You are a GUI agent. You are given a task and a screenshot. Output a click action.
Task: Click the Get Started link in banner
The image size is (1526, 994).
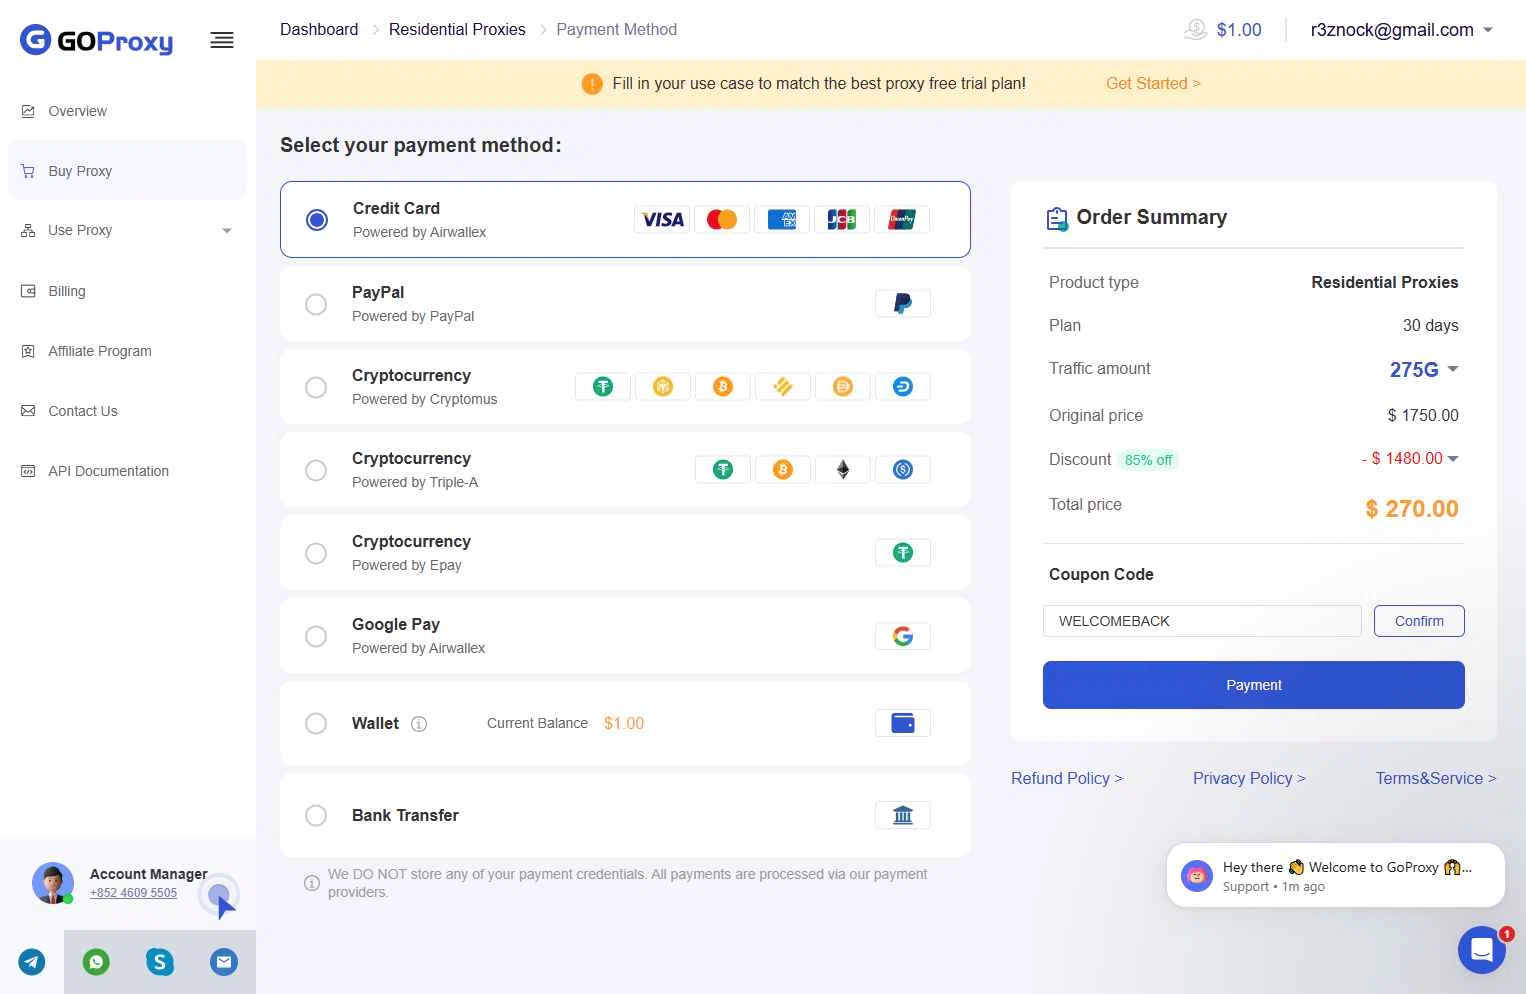click(1153, 84)
